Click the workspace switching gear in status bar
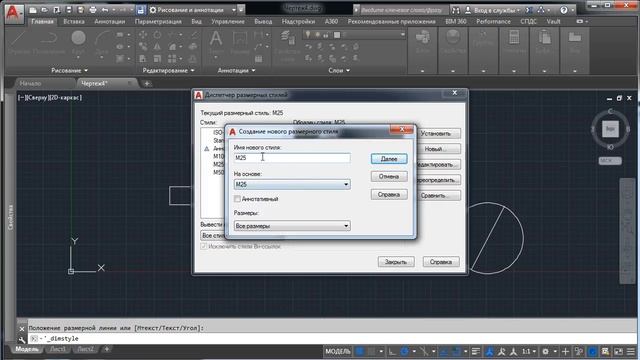The image size is (640, 360). [545, 351]
